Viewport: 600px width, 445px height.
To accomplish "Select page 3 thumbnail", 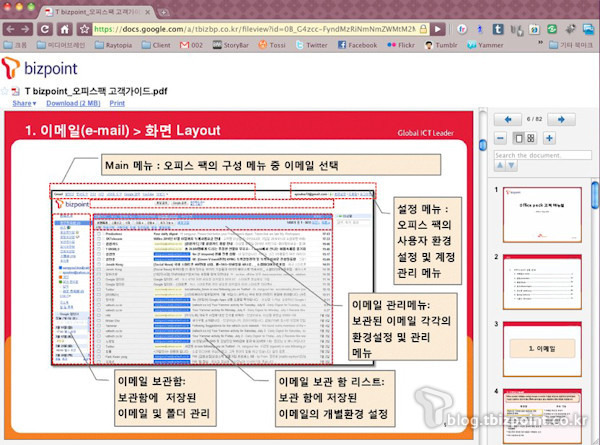I will tap(542, 349).
